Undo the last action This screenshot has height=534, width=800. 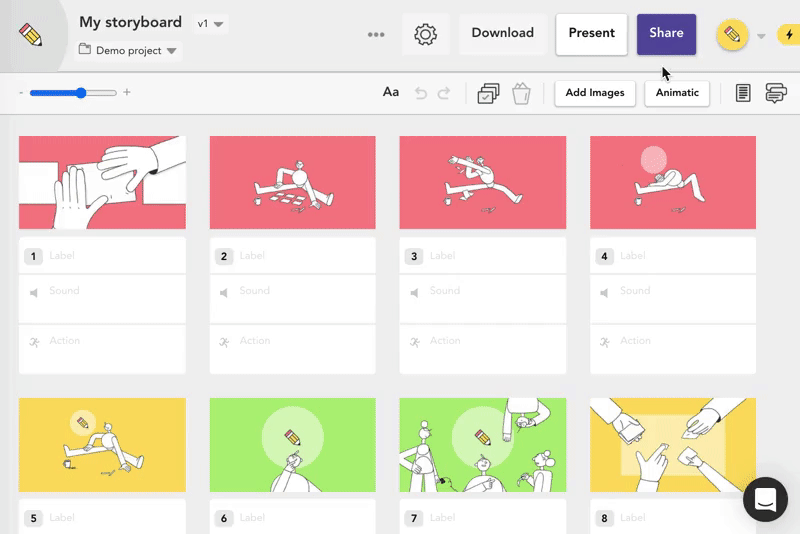[420, 93]
